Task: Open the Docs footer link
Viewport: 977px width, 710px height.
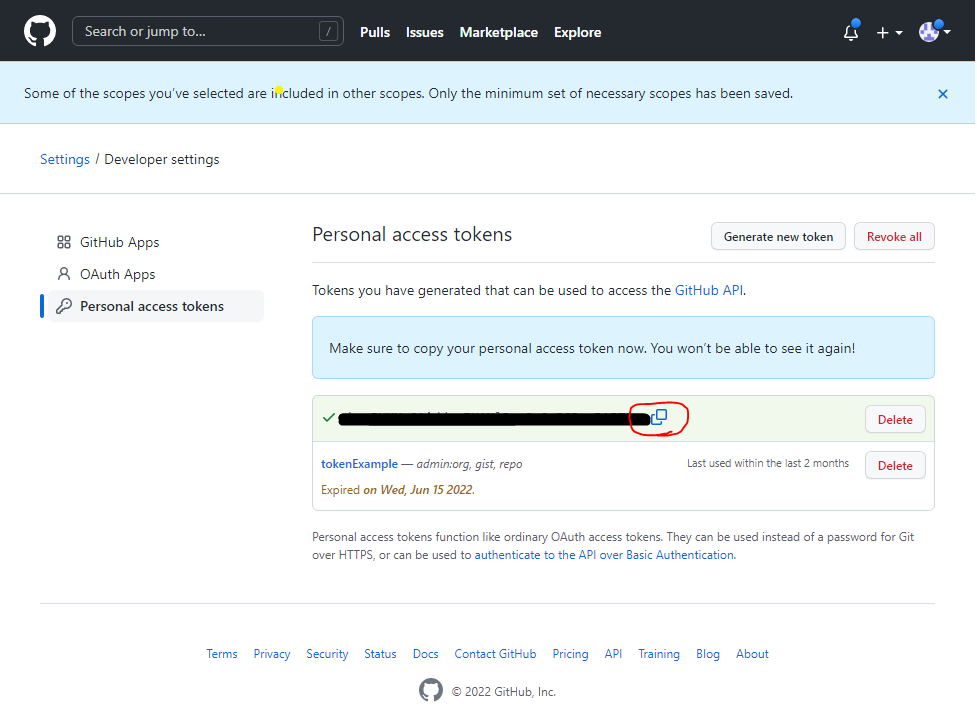Action: click(426, 654)
